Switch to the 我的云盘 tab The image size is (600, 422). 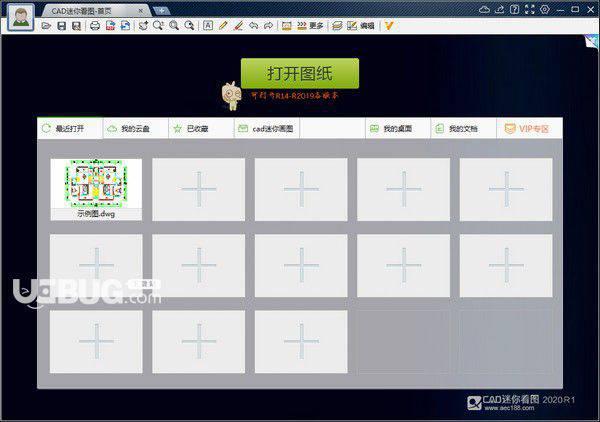tap(135, 129)
